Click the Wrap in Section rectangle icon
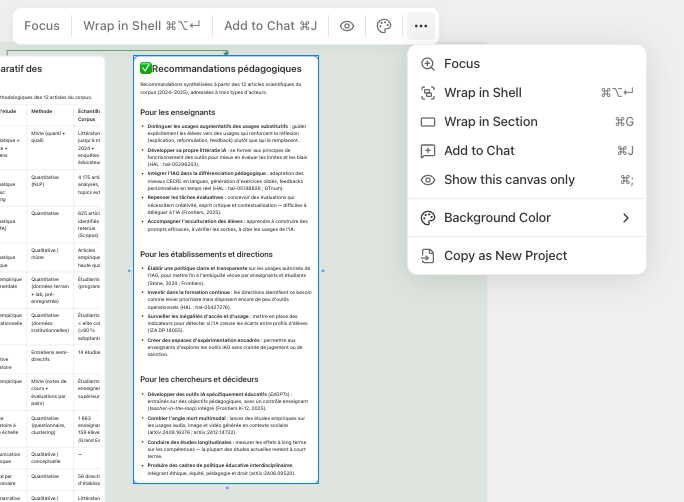Image resolution: width=684 pixels, height=502 pixels. 428,122
